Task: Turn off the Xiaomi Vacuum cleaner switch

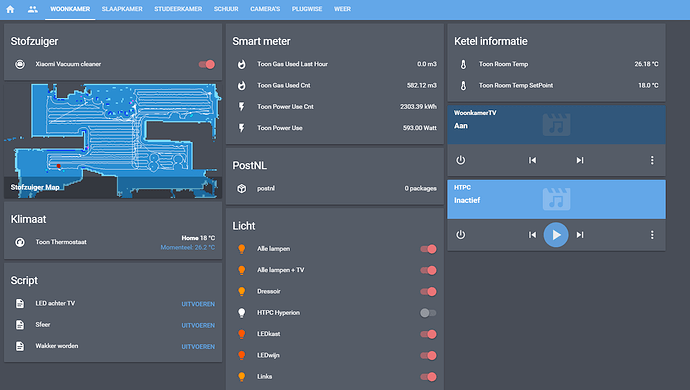Action: (206, 64)
